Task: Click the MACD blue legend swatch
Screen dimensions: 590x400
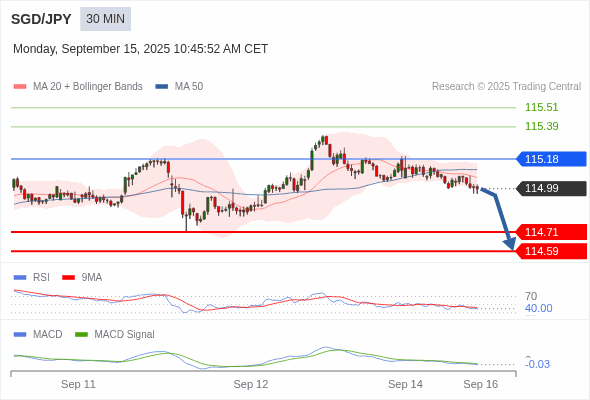Action: pos(20,335)
